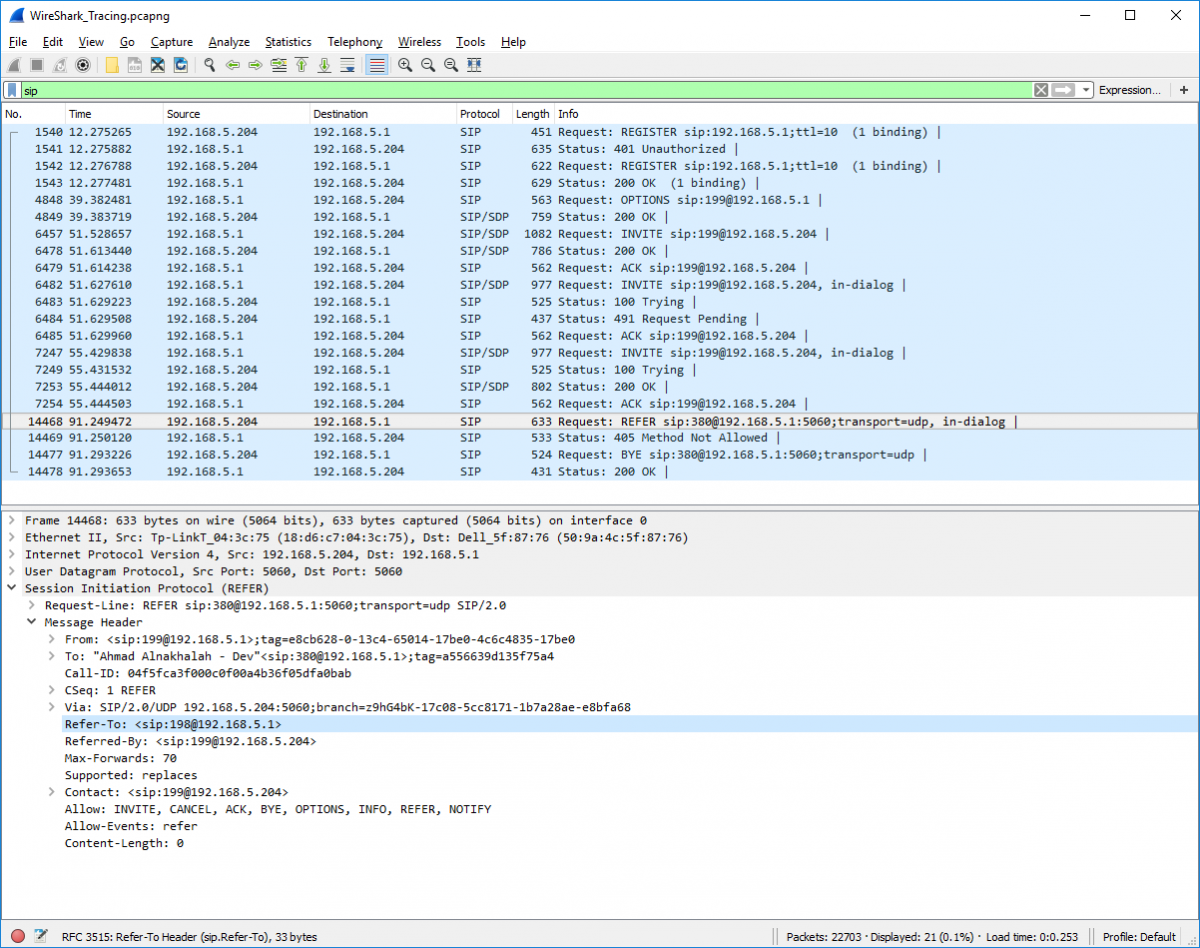Sort by the Destination column header
The image size is (1200, 948).
click(382, 114)
